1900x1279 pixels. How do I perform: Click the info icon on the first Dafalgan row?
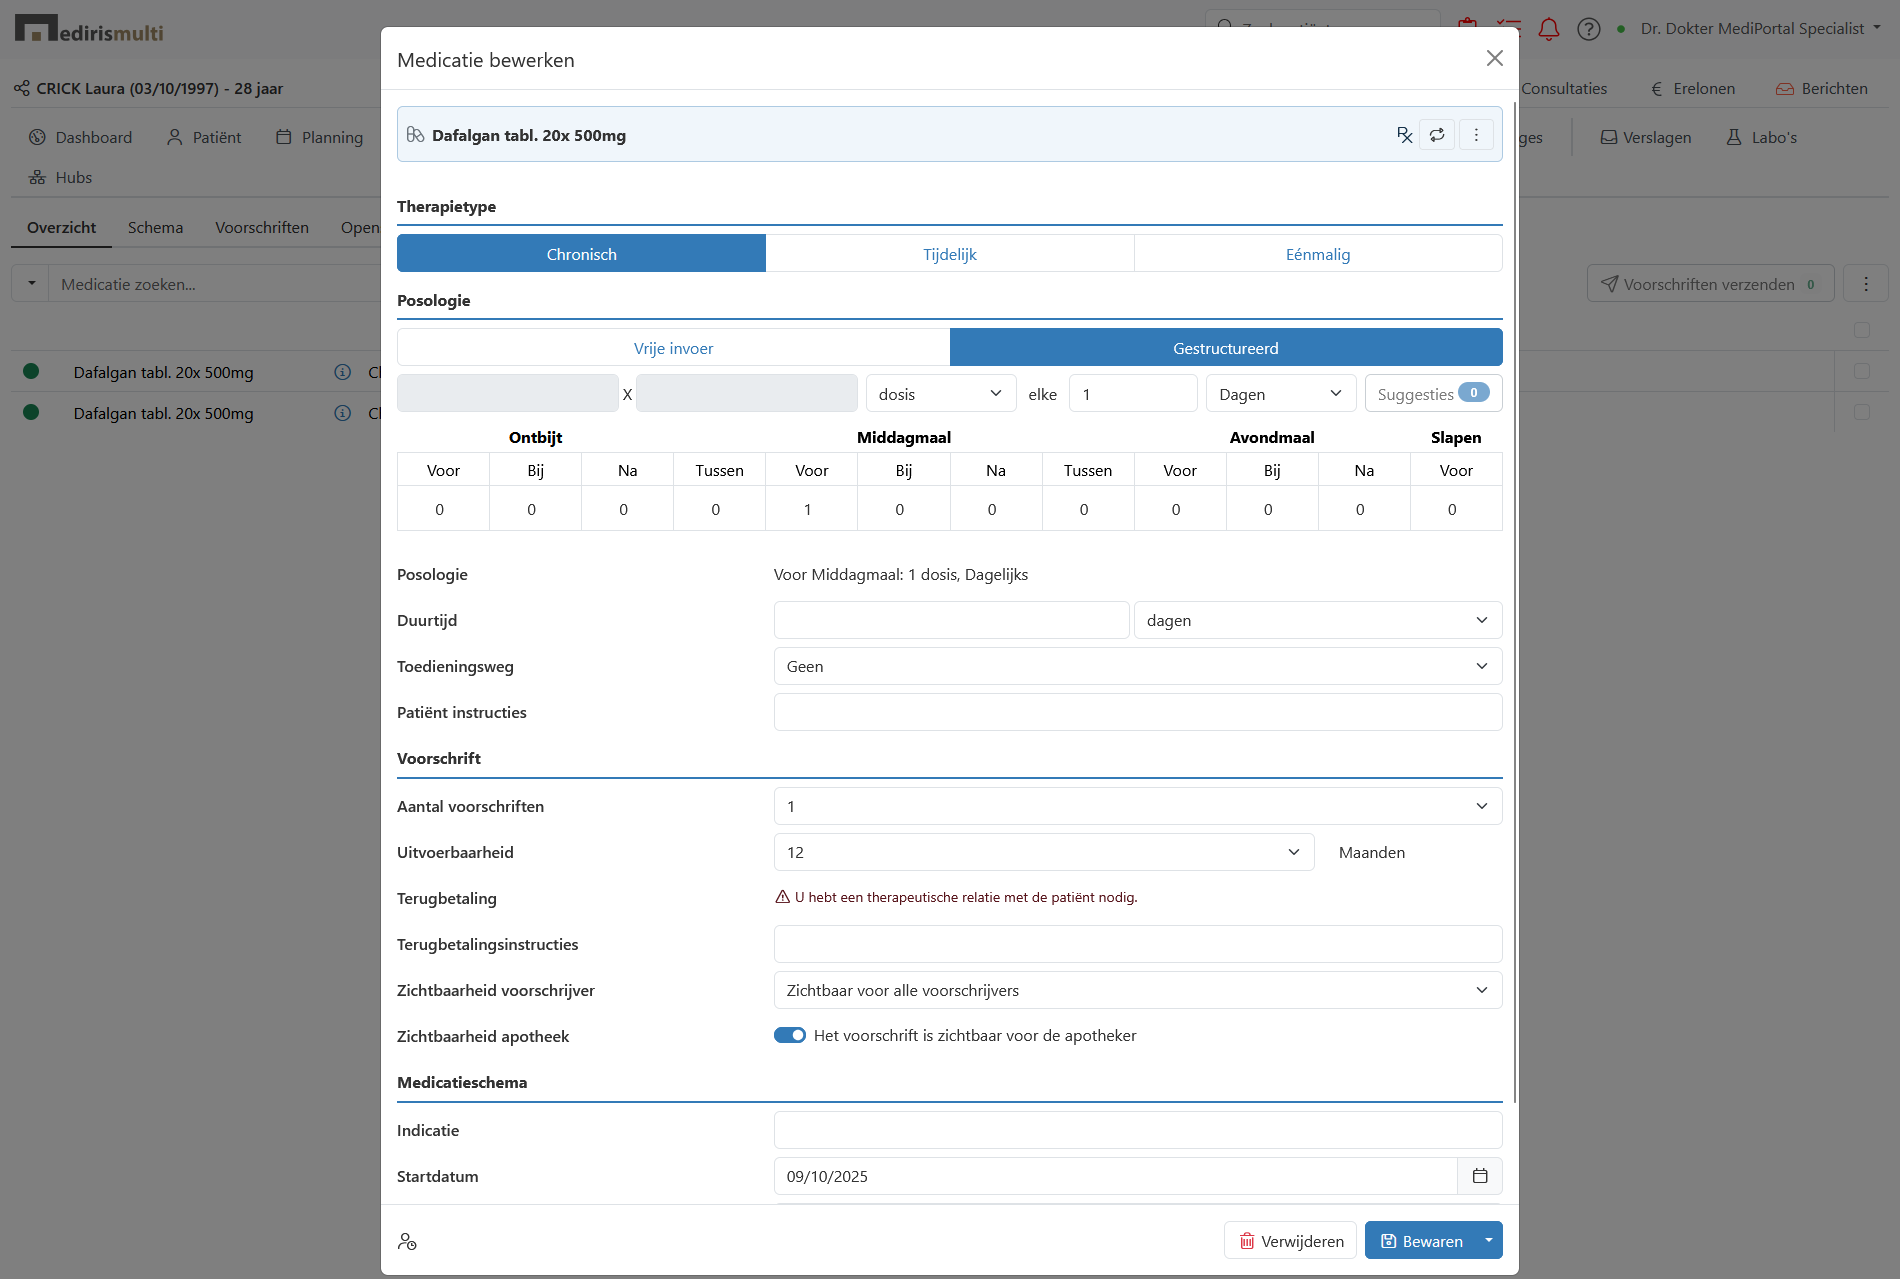pyautogui.click(x=343, y=372)
